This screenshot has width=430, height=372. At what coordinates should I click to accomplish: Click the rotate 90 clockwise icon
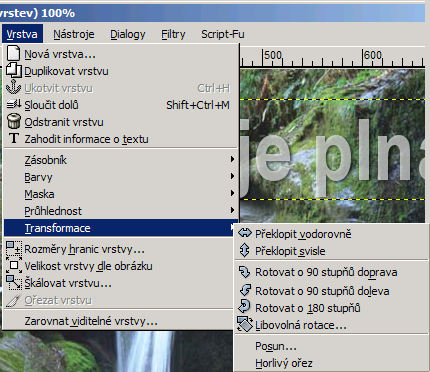245,272
